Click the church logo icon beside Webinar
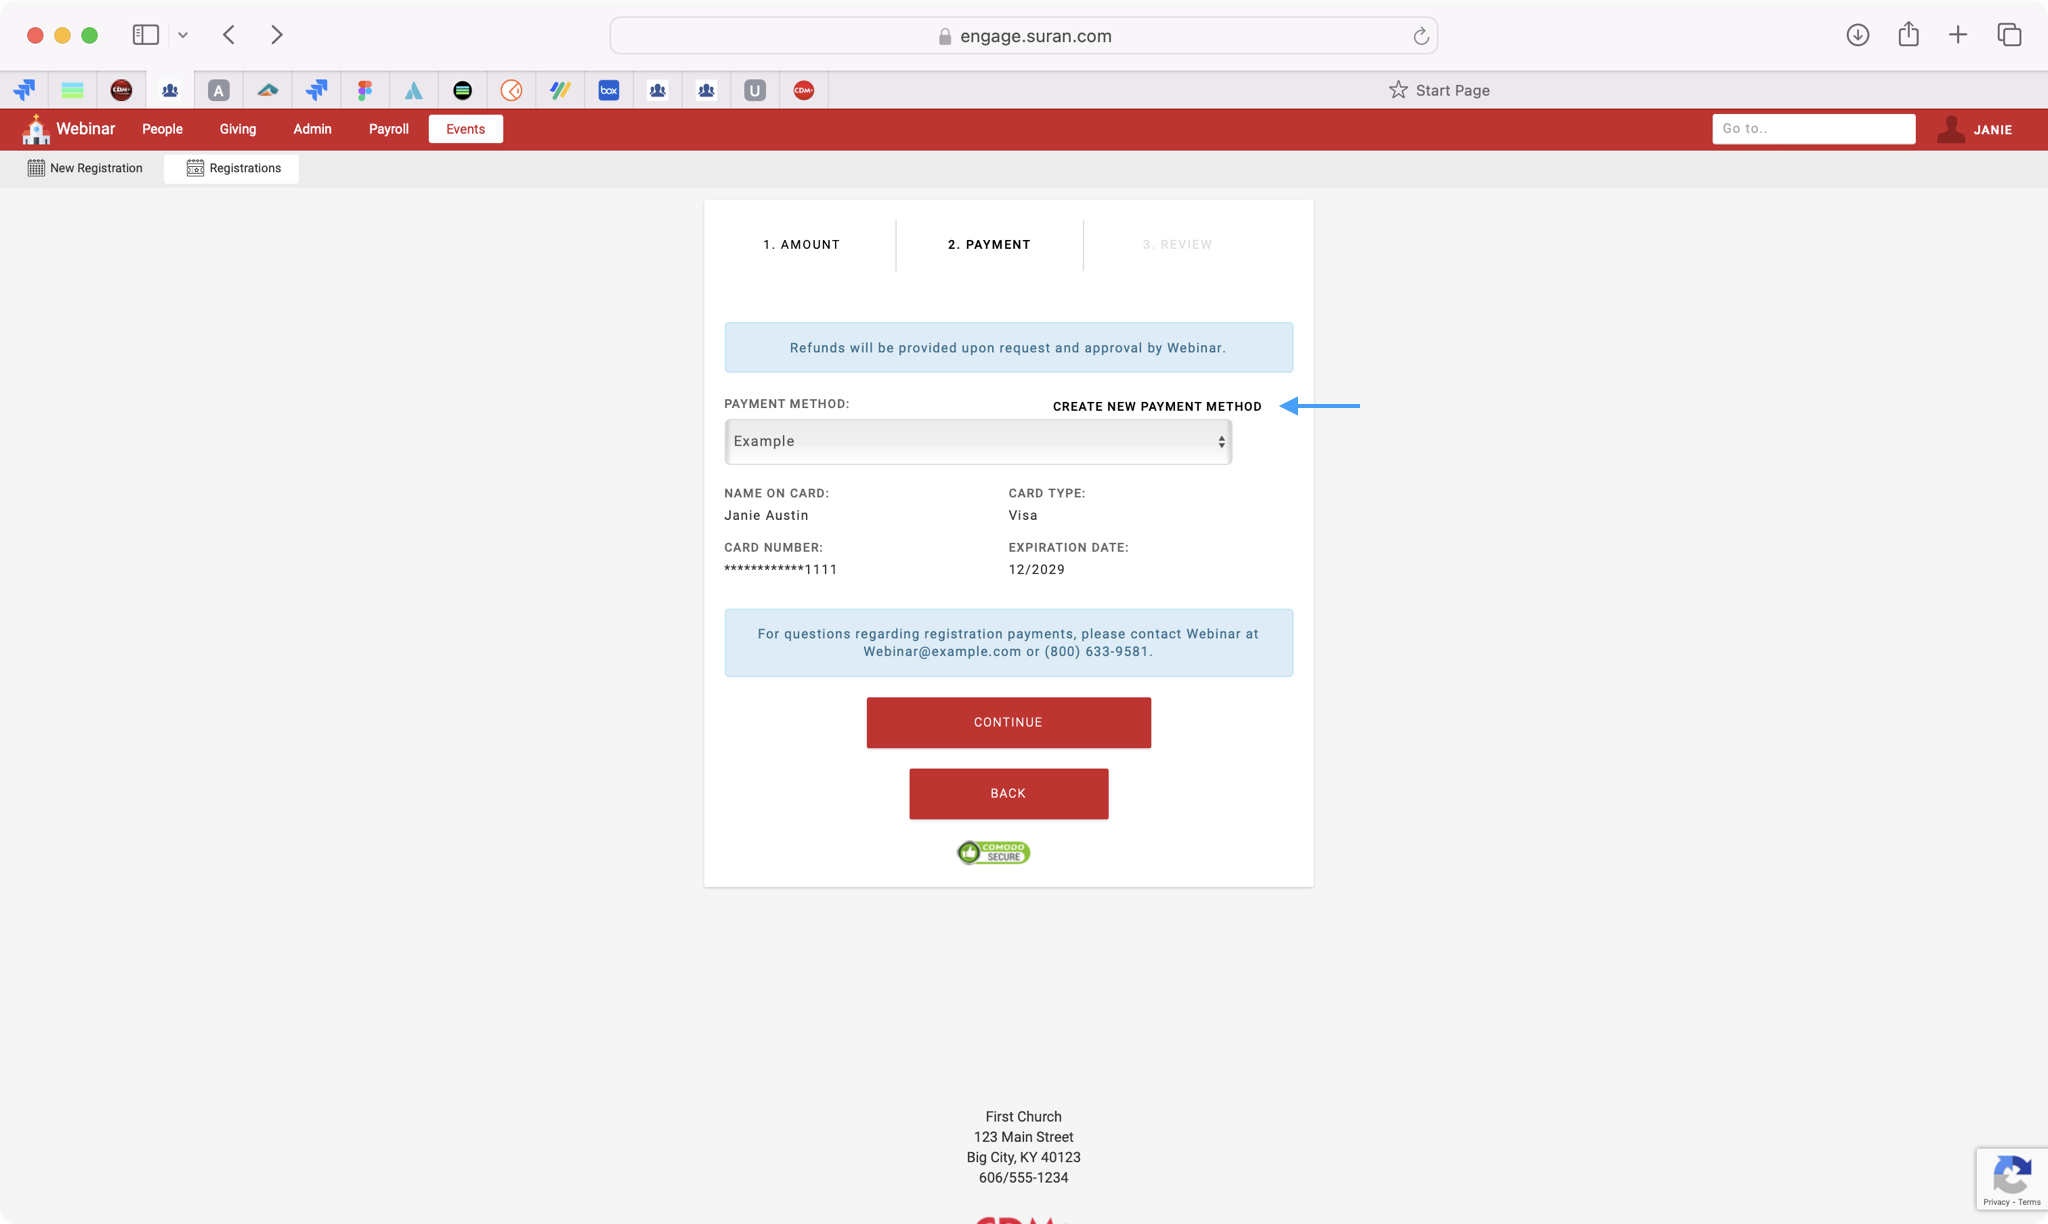The image size is (2048, 1224). point(36,129)
